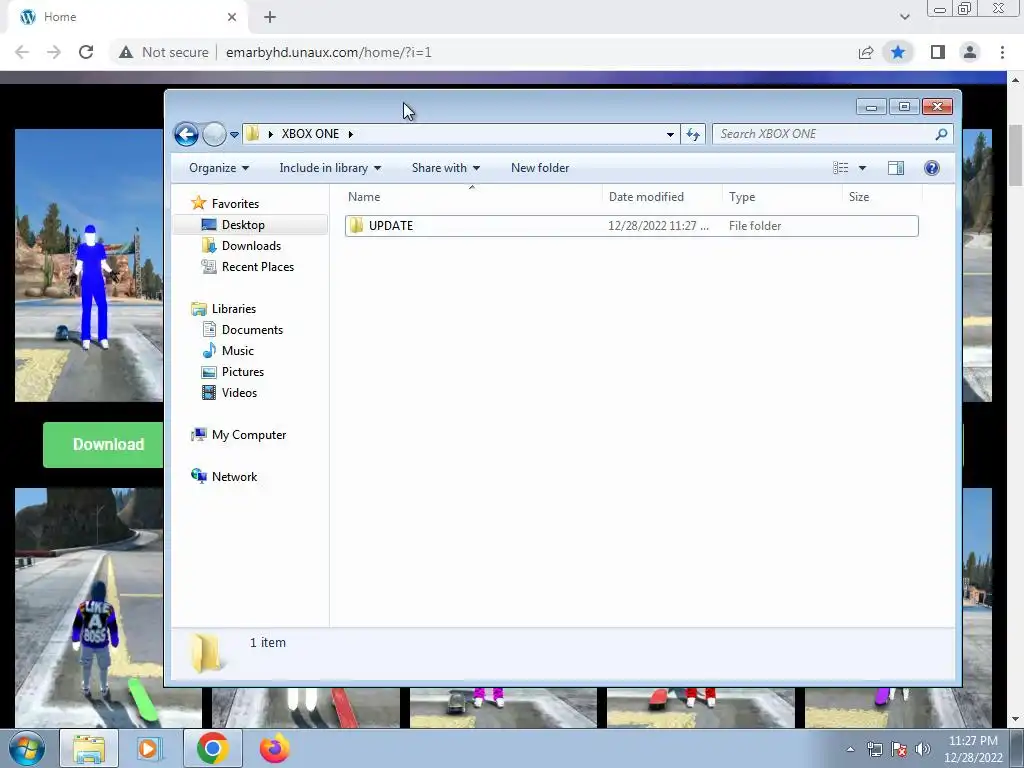Open Explorer help question-mark icon
Viewport: 1024px width, 768px height.
(x=932, y=168)
